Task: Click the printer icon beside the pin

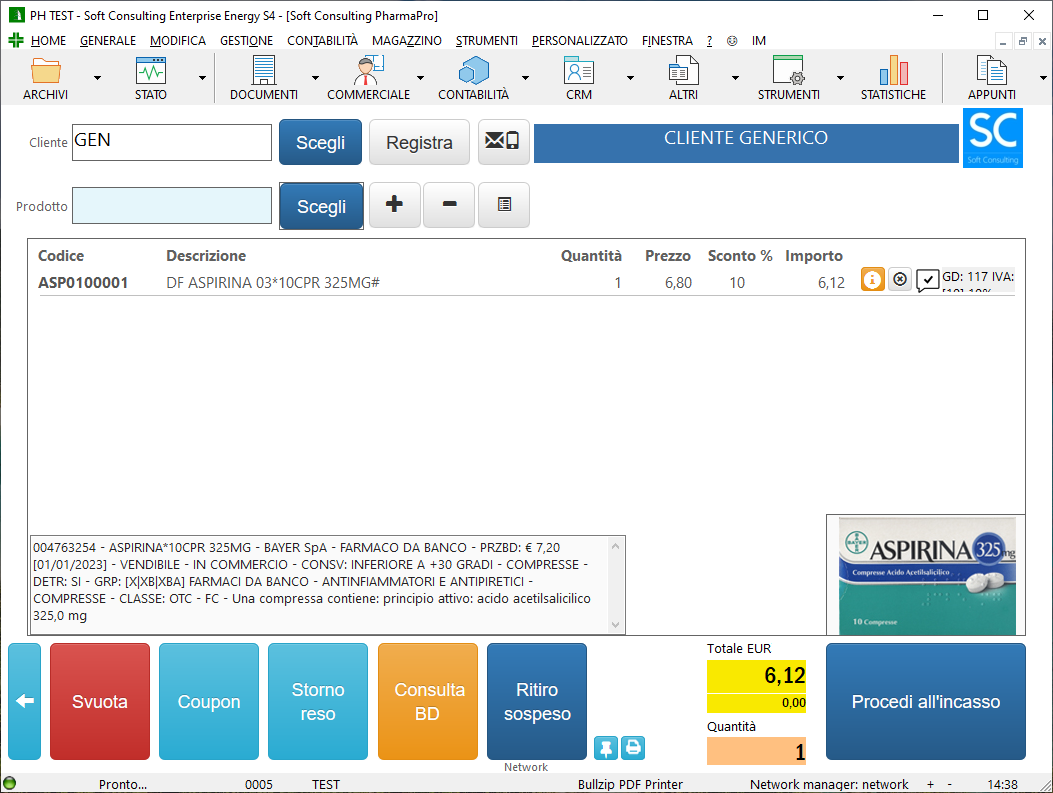Action: point(633,747)
